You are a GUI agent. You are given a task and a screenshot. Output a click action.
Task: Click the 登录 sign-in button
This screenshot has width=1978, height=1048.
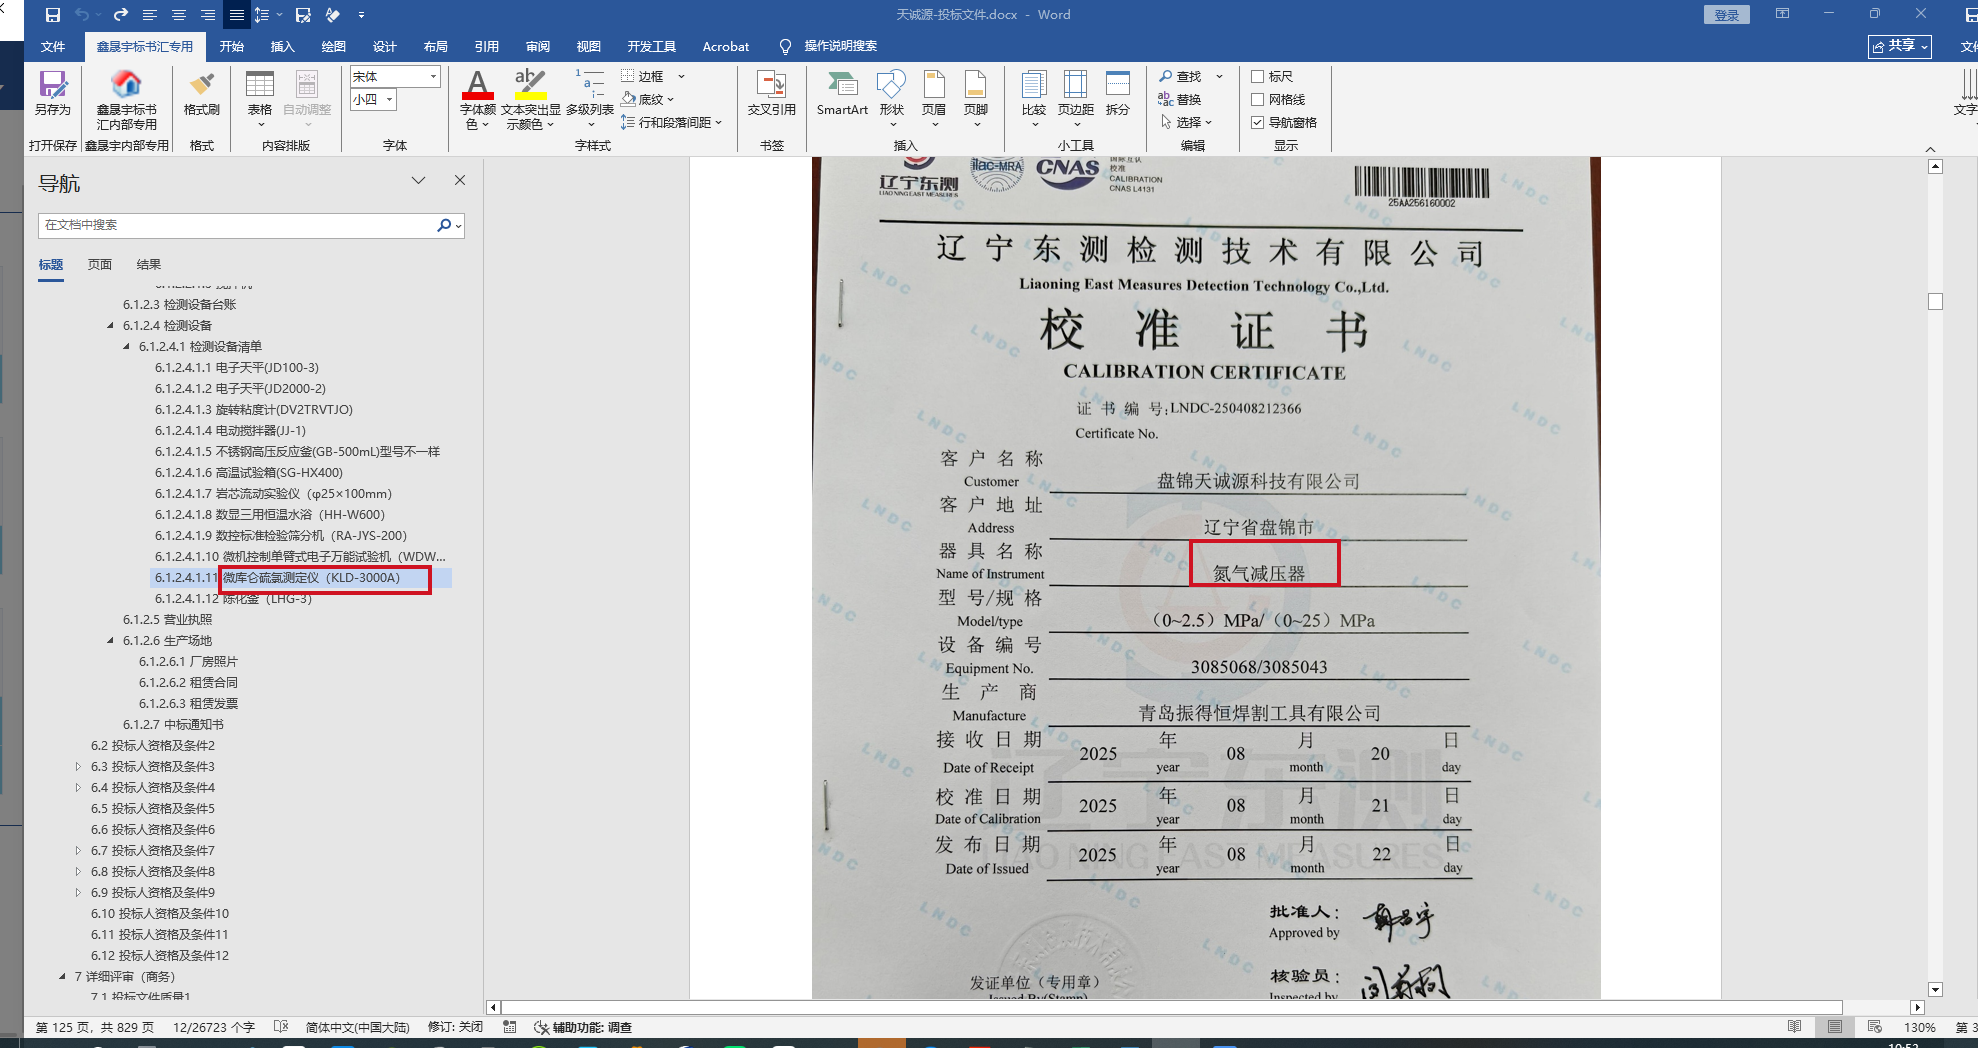click(1727, 15)
